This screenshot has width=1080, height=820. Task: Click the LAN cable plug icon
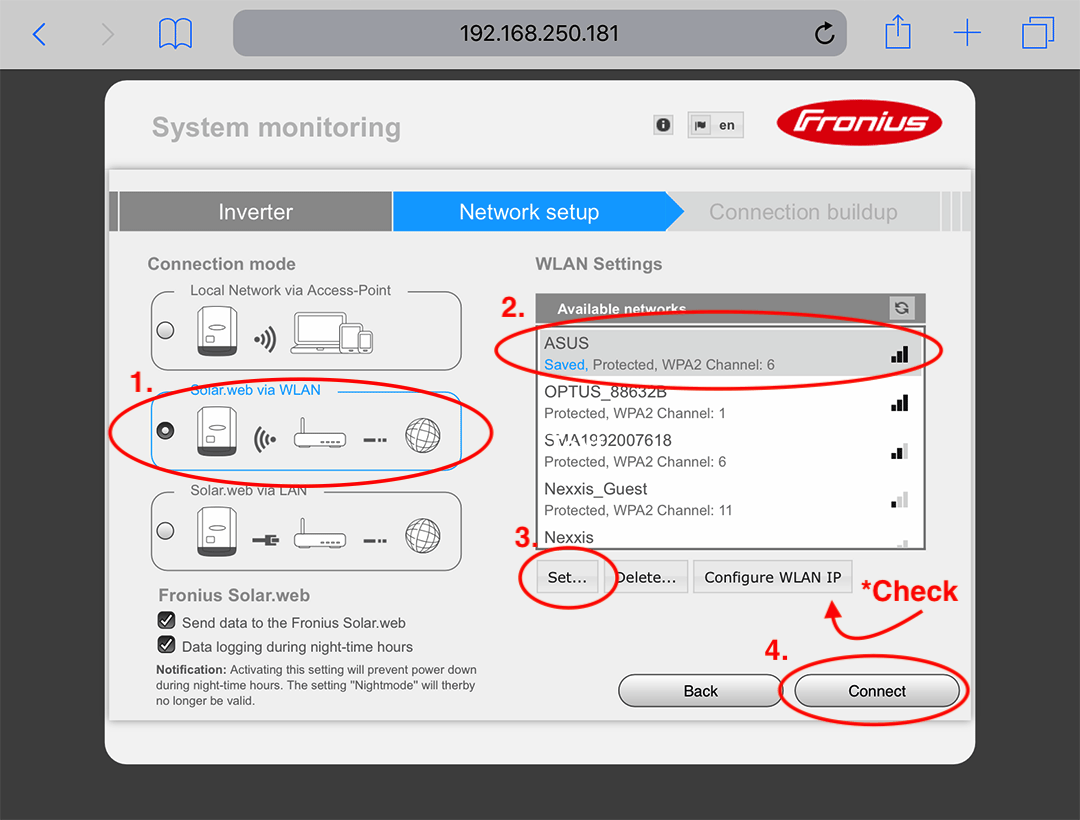266,540
